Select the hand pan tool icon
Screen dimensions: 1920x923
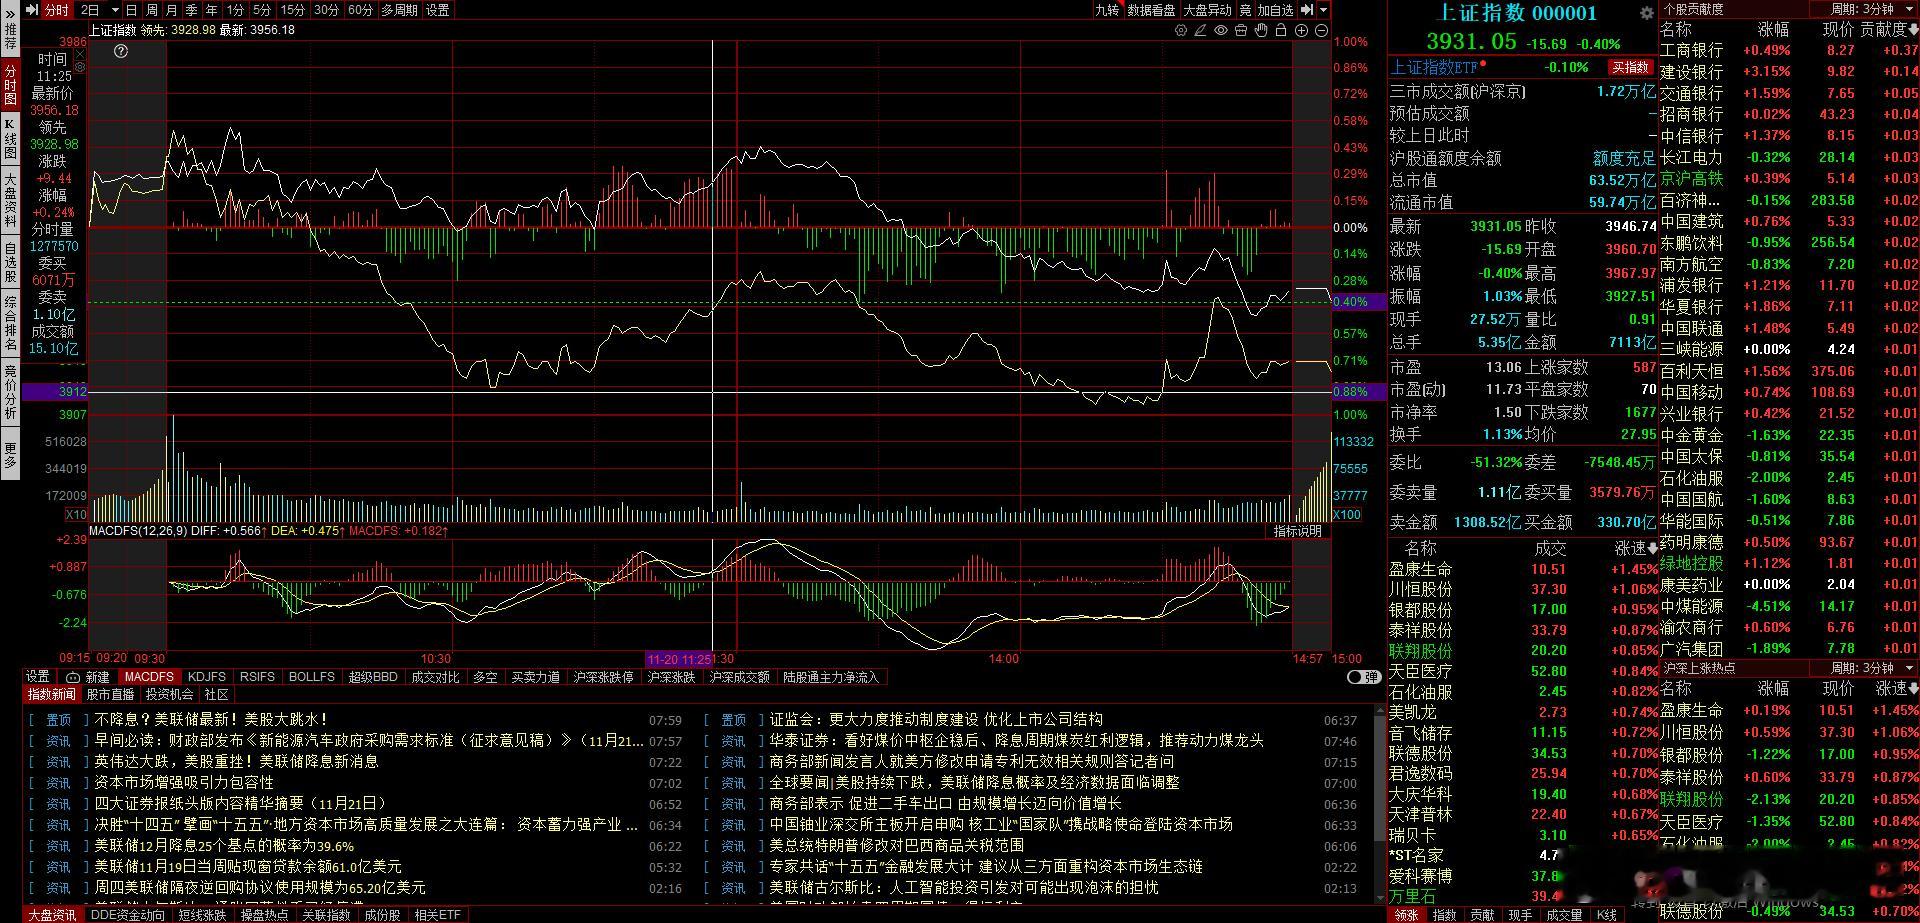[1261, 31]
